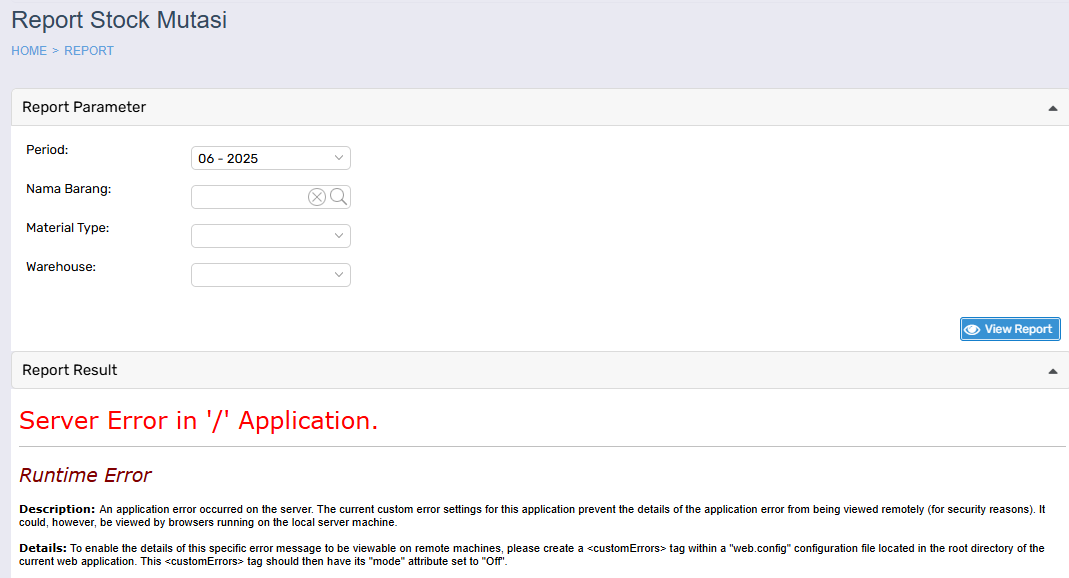Expand the Warehouse dropdown list
Image resolution: width=1069 pixels, height=578 pixels.
(270, 275)
